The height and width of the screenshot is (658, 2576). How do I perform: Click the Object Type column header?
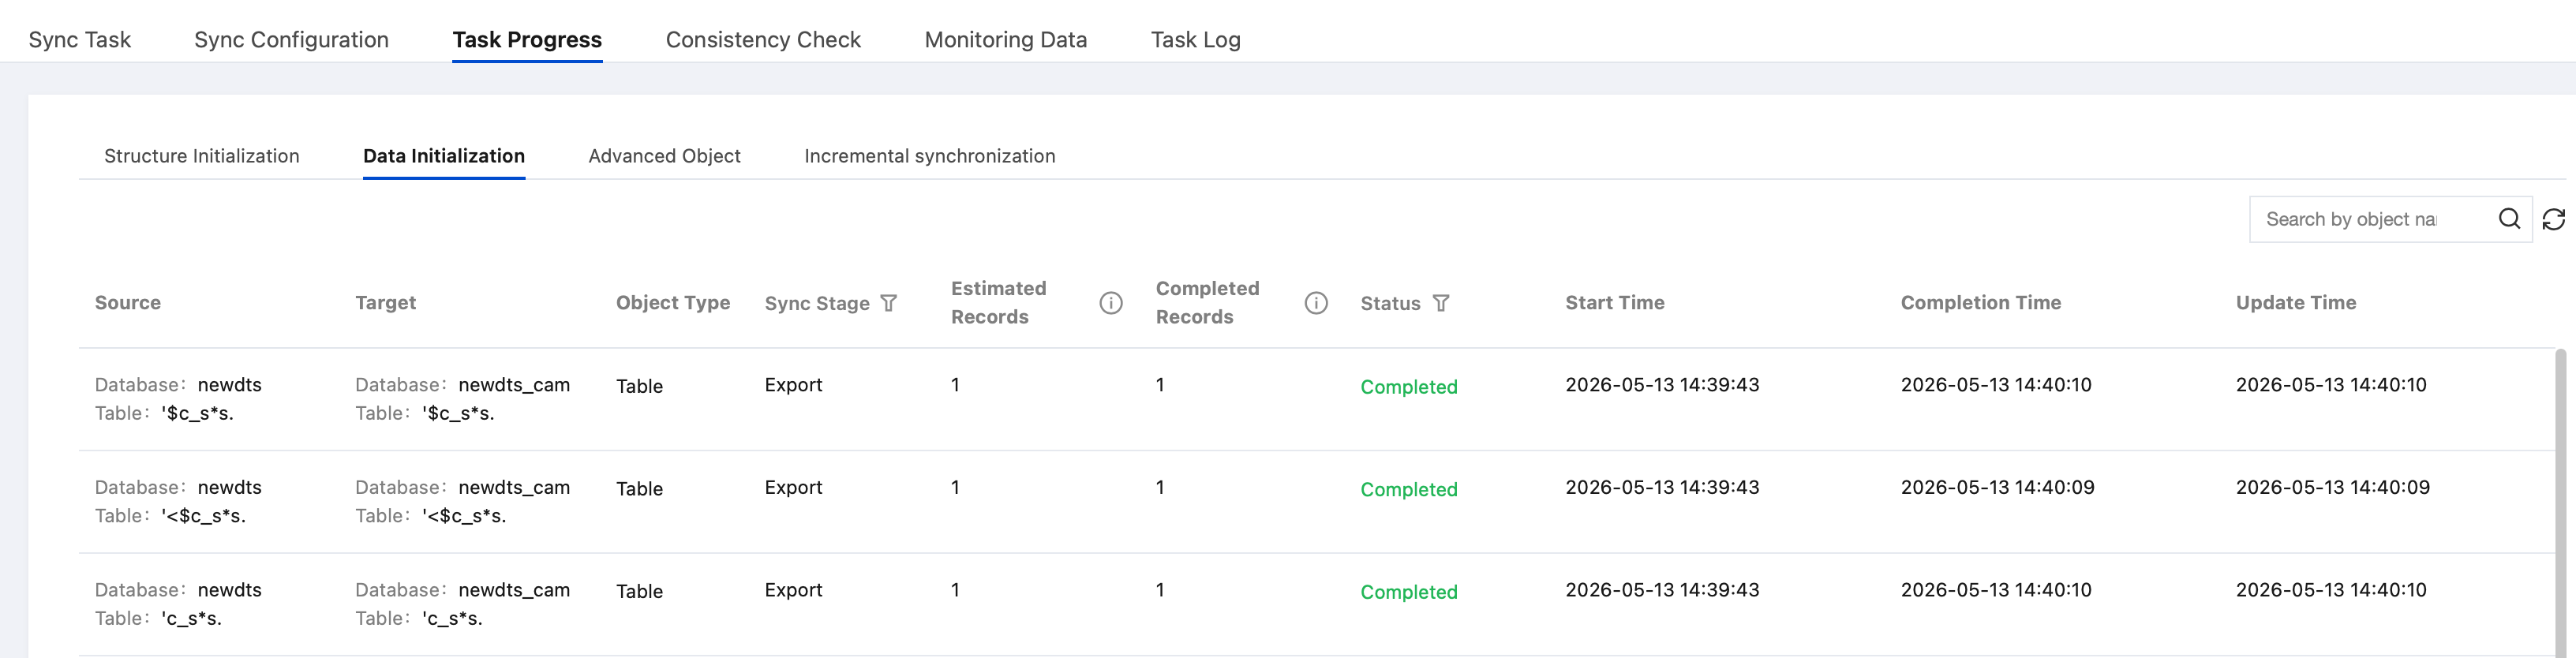click(673, 302)
